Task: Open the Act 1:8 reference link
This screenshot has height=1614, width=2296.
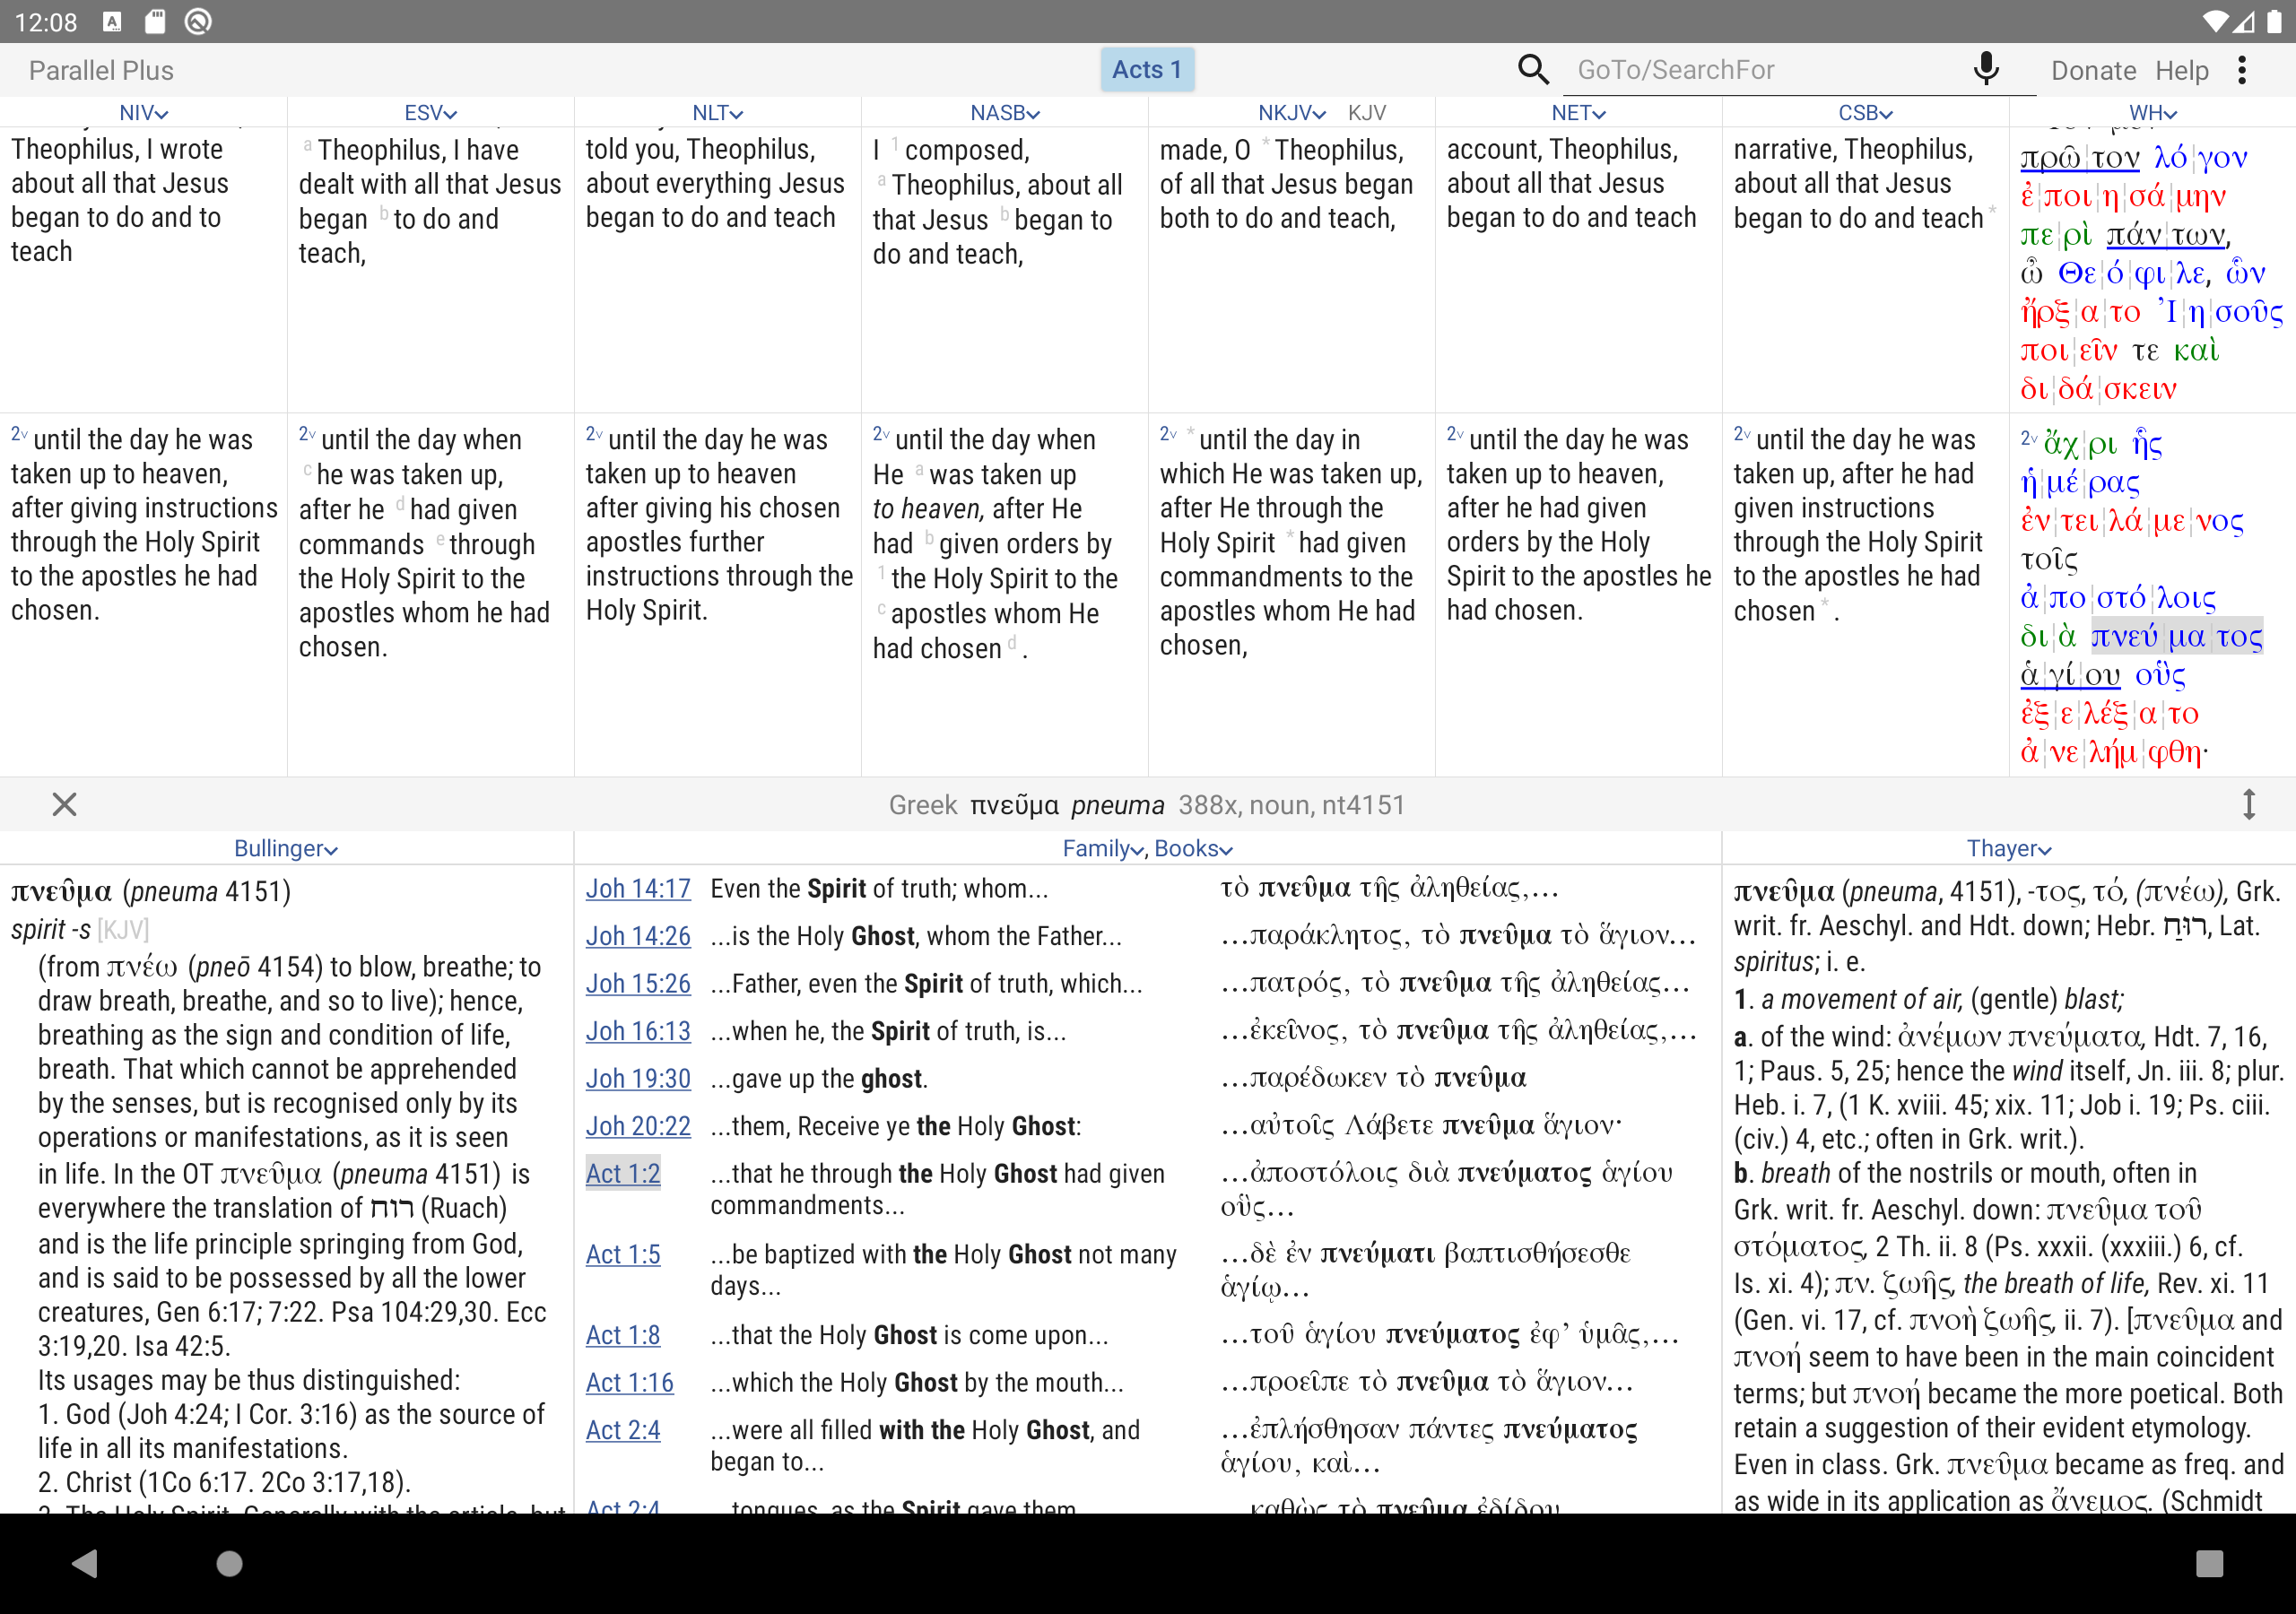Action: pyautogui.click(x=623, y=1335)
